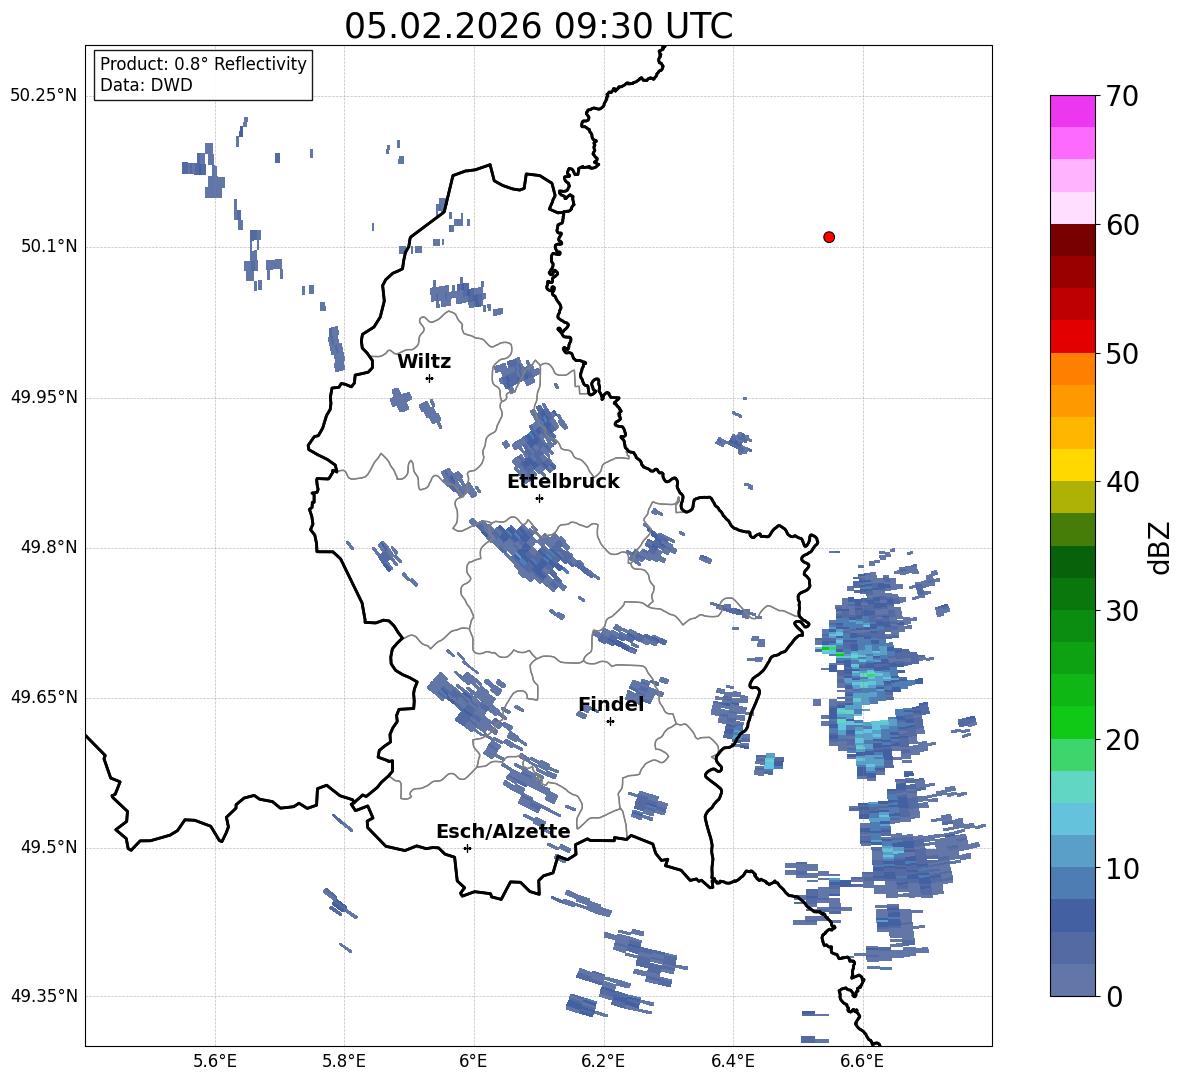Click the 49.35°N latitude label
Image resolution: width=1184 pixels, height=1081 pixels.
(x=44, y=996)
